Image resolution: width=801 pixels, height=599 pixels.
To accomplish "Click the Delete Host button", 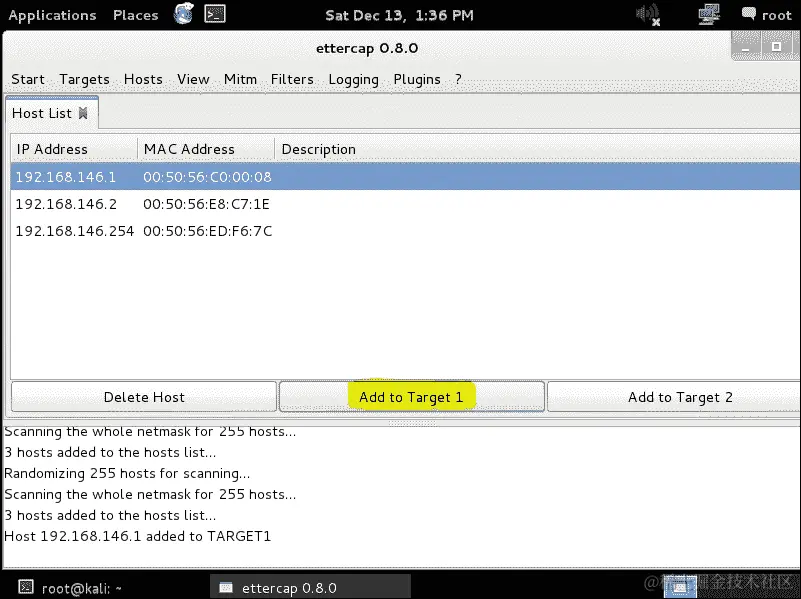I will 144,397.
